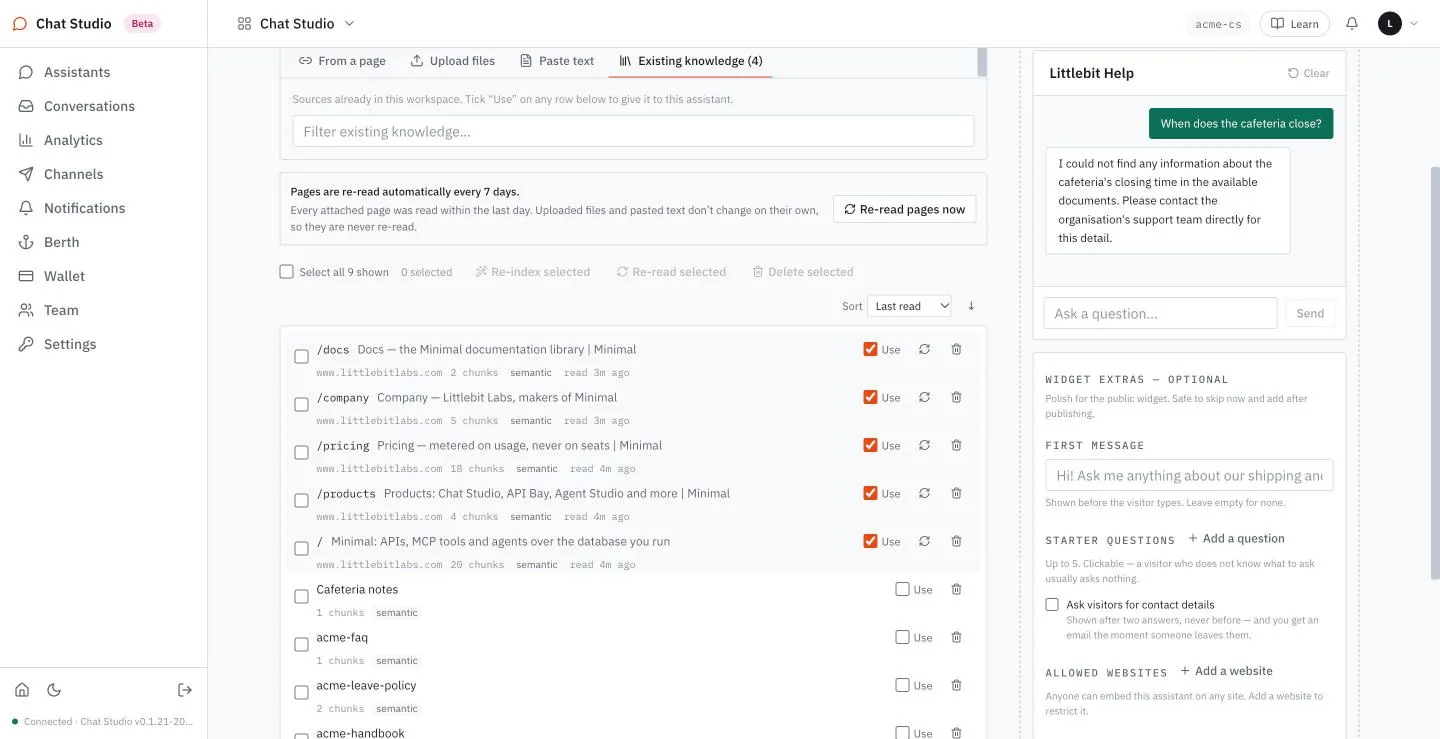Check Ask visitors for contact details
Screen dimensions: 1440x739
click(1052, 604)
